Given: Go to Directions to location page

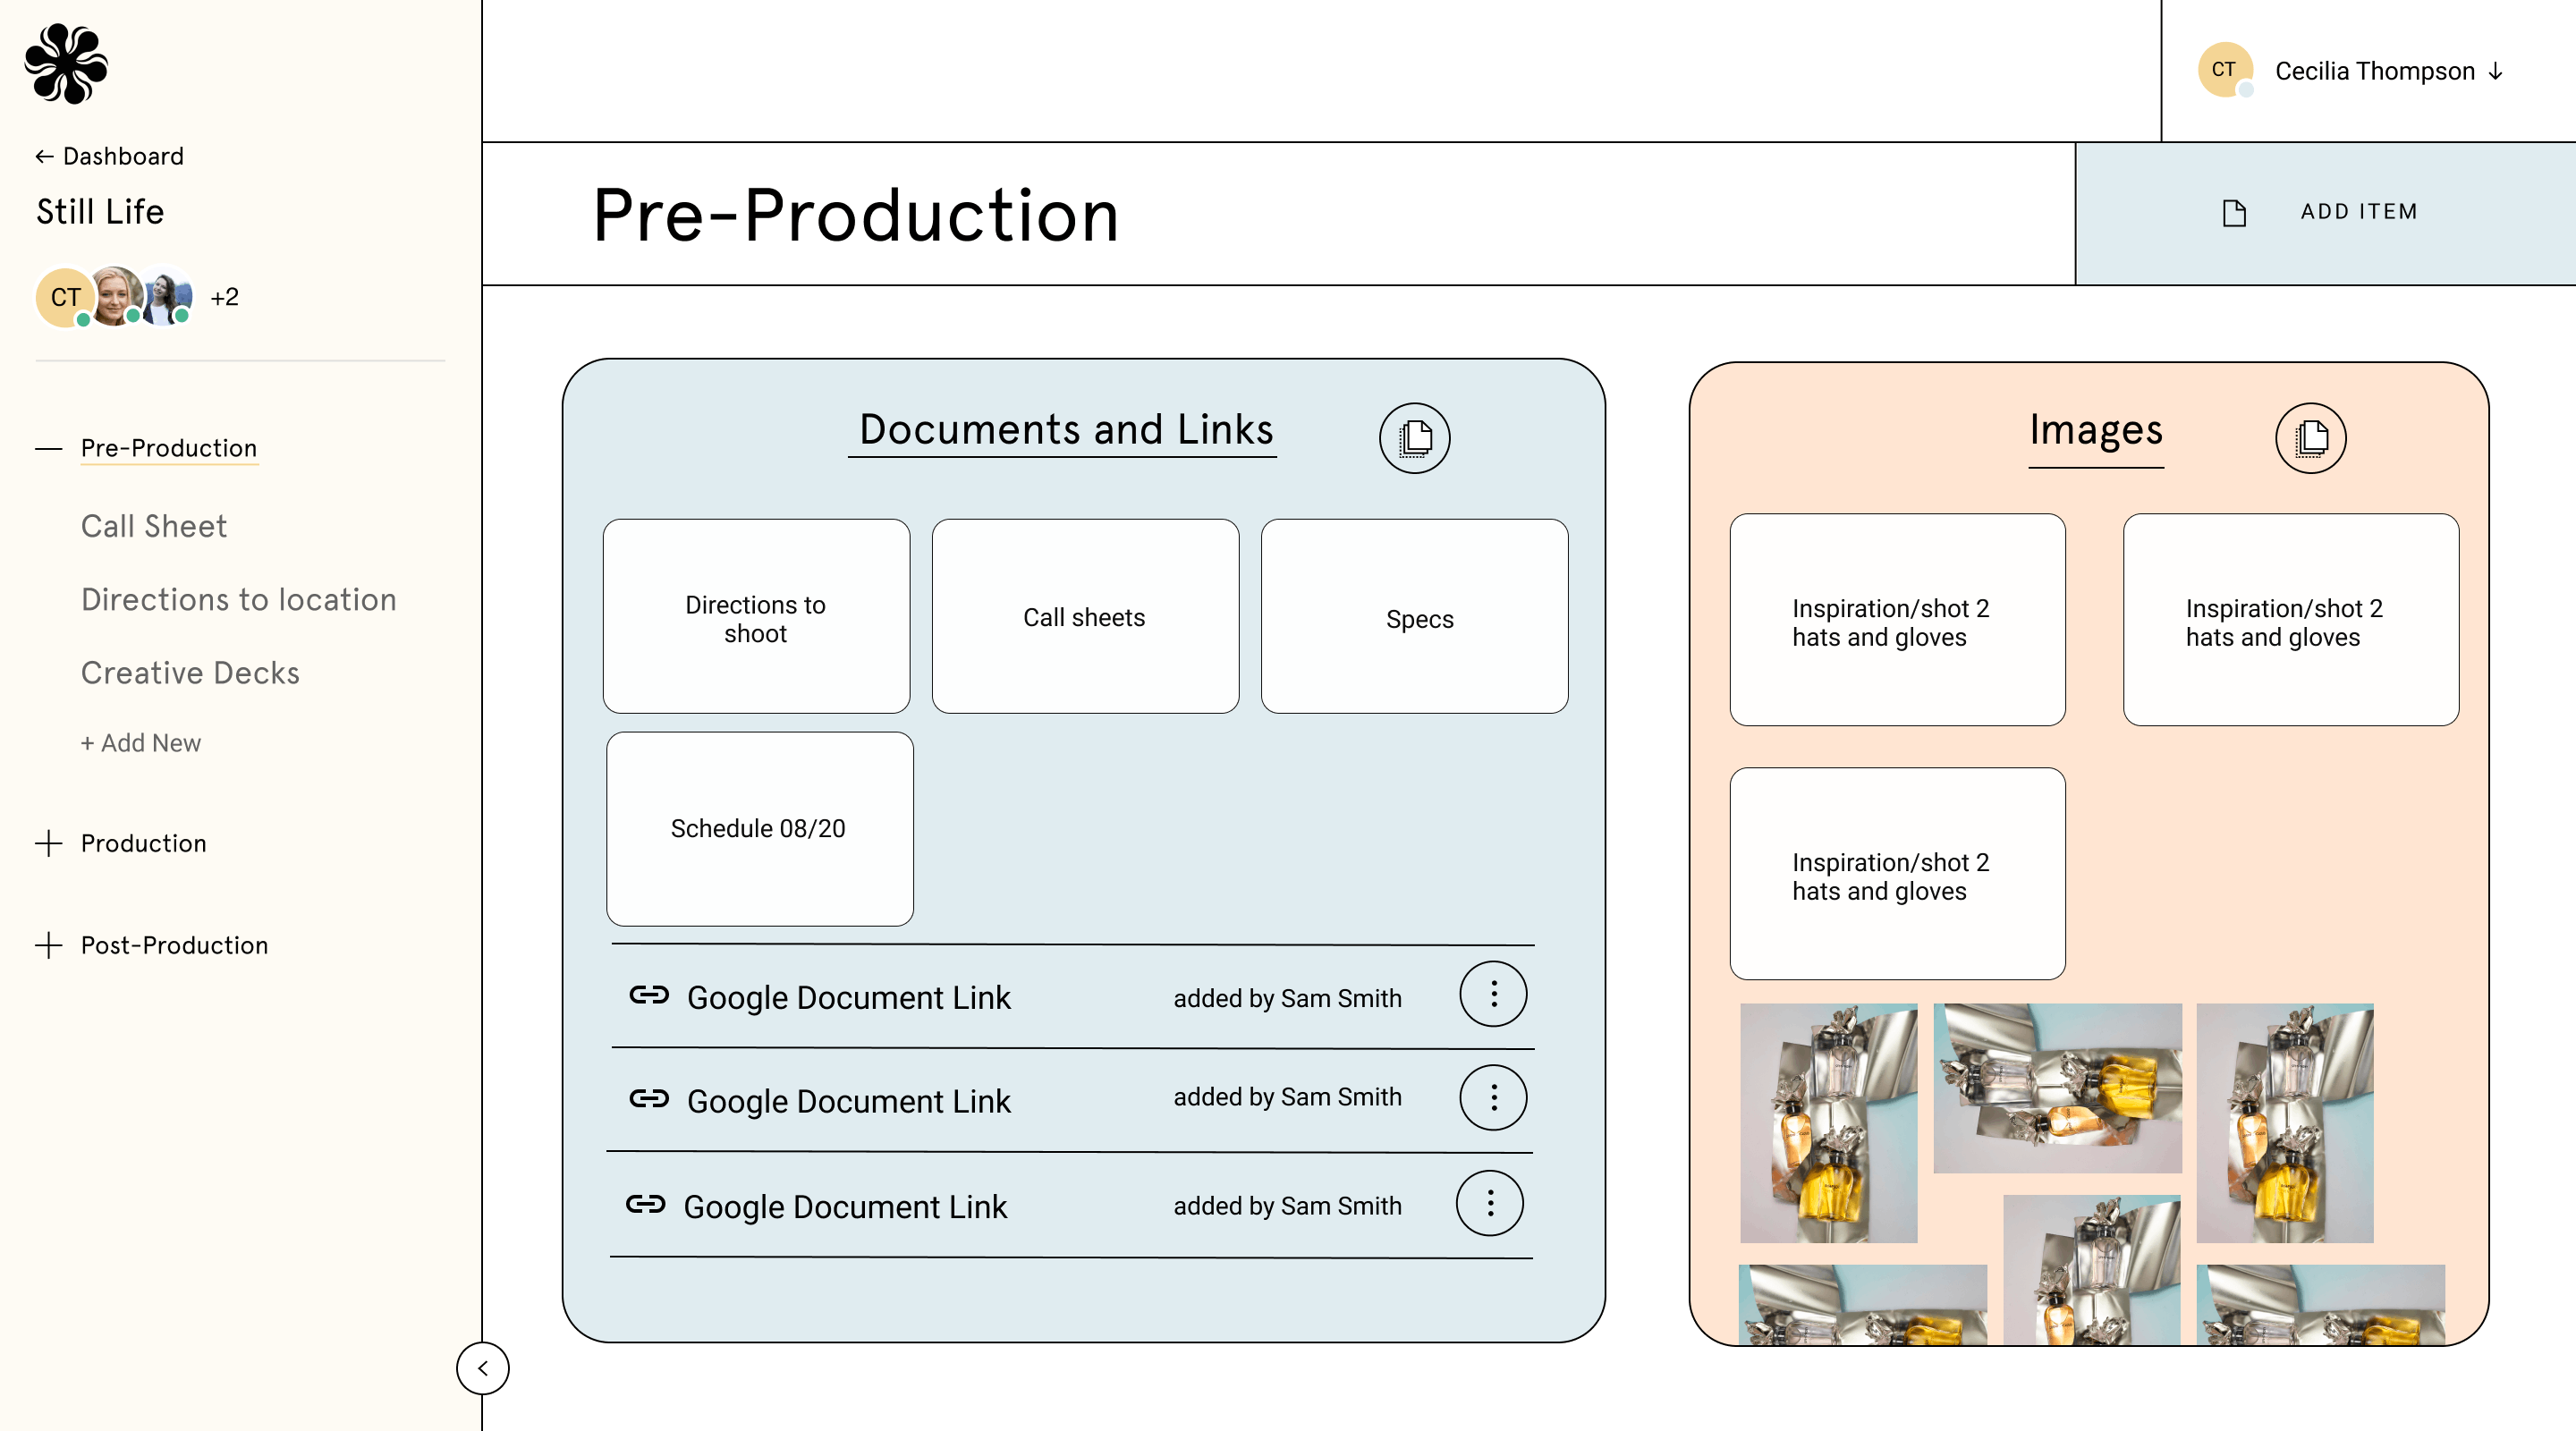Looking at the screenshot, I should click(238, 599).
